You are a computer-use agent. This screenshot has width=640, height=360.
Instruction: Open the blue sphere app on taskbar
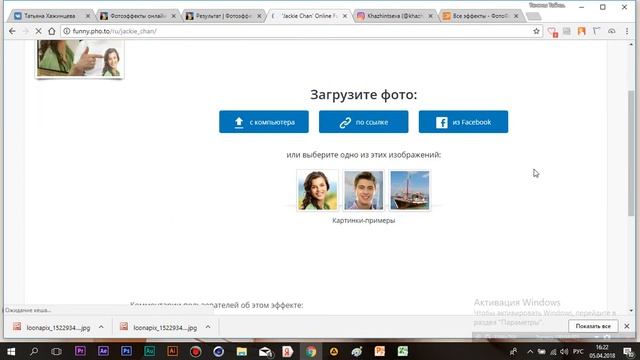click(218, 351)
